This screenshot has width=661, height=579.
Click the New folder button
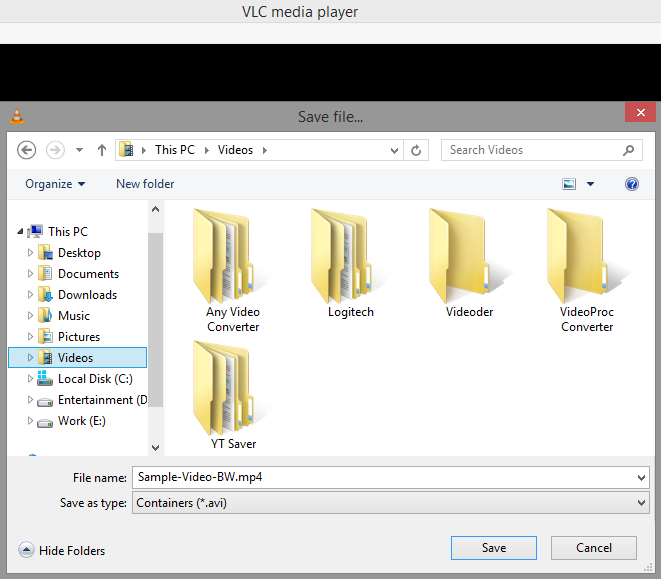(145, 184)
